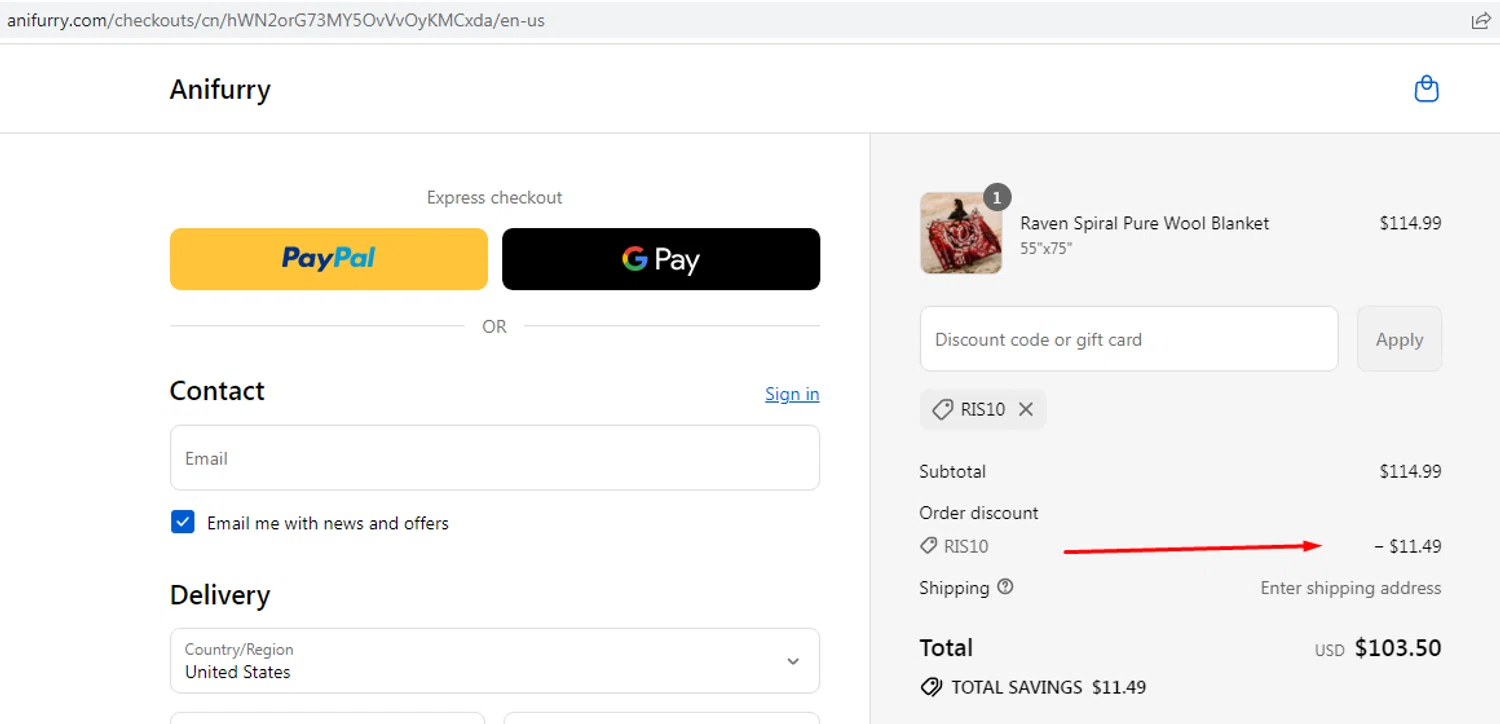
Task: Focus the Discount code or gift card field
Action: (1129, 339)
